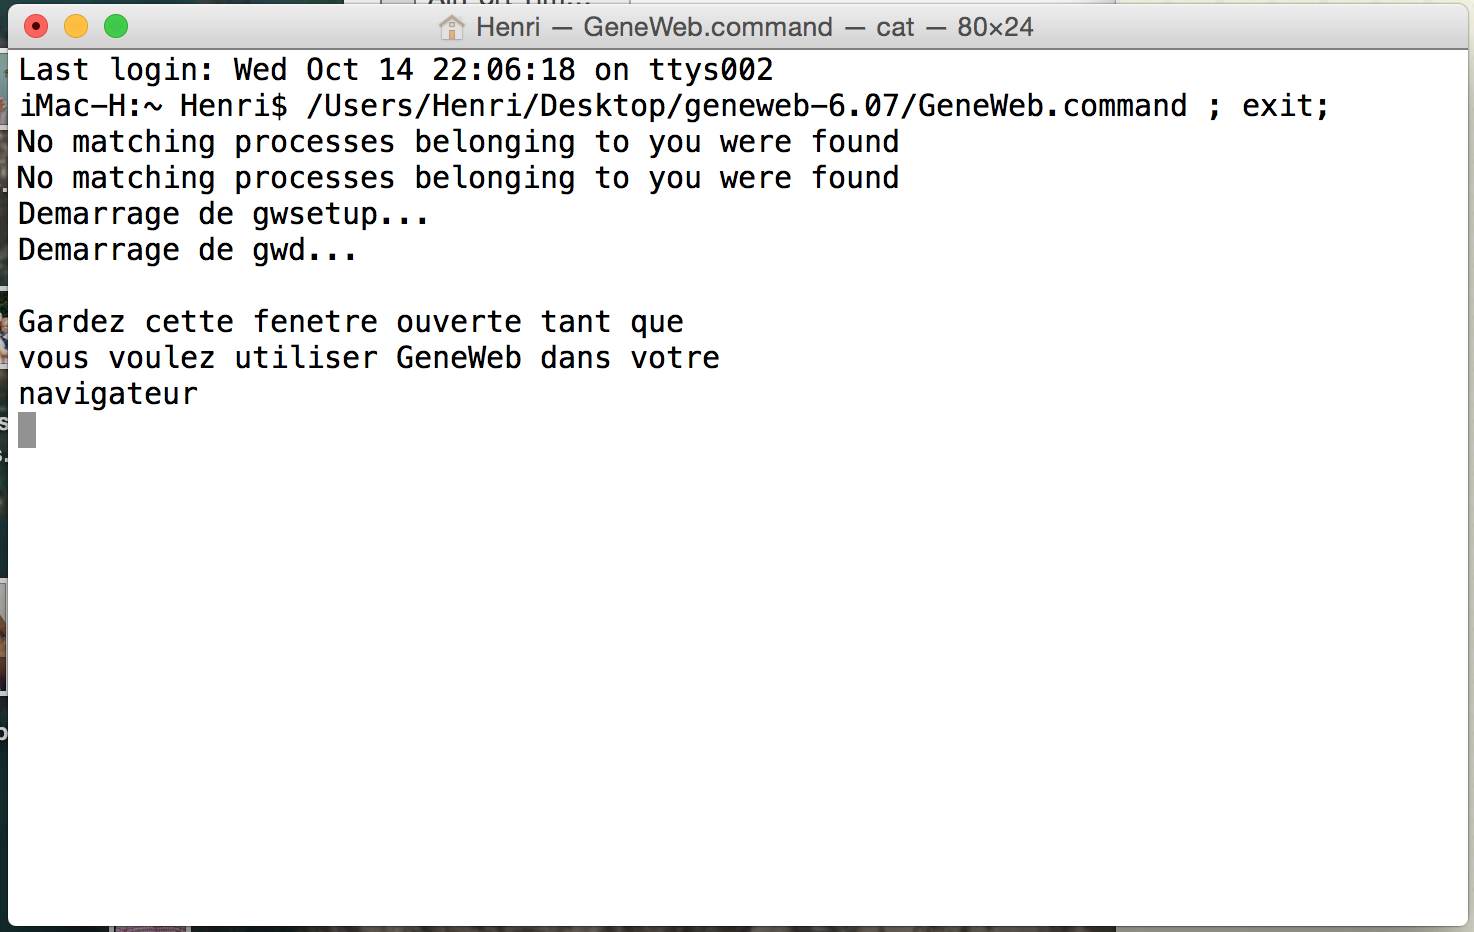Image resolution: width=1474 pixels, height=932 pixels.
Task: Zoom the window using the green button
Action: pos(116,26)
